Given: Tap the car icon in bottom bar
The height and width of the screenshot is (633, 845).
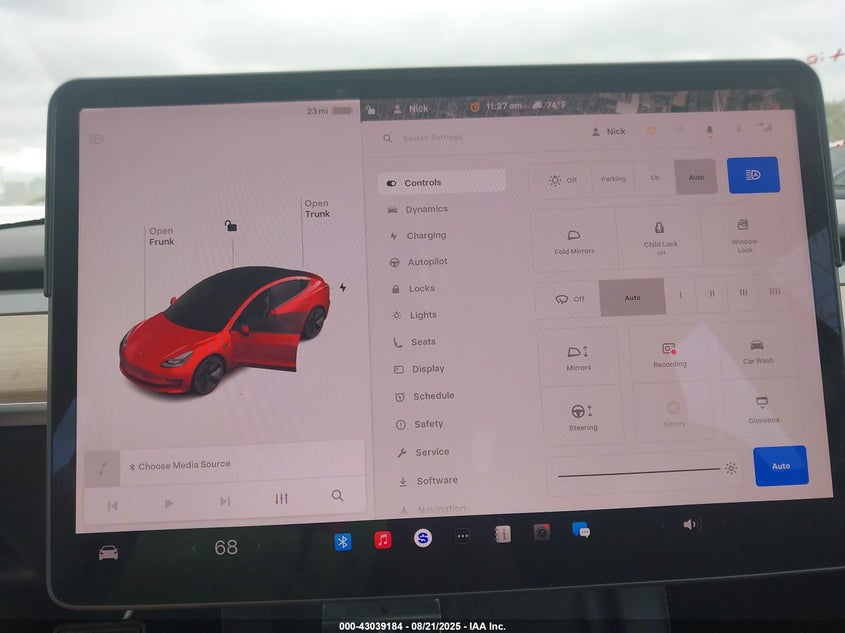Looking at the screenshot, I should pos(108,552).
